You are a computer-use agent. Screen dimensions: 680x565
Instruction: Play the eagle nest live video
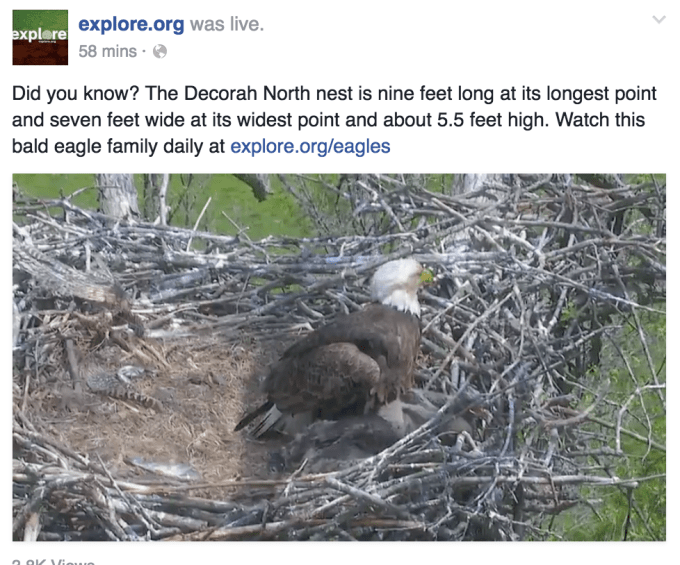(339, 357)
